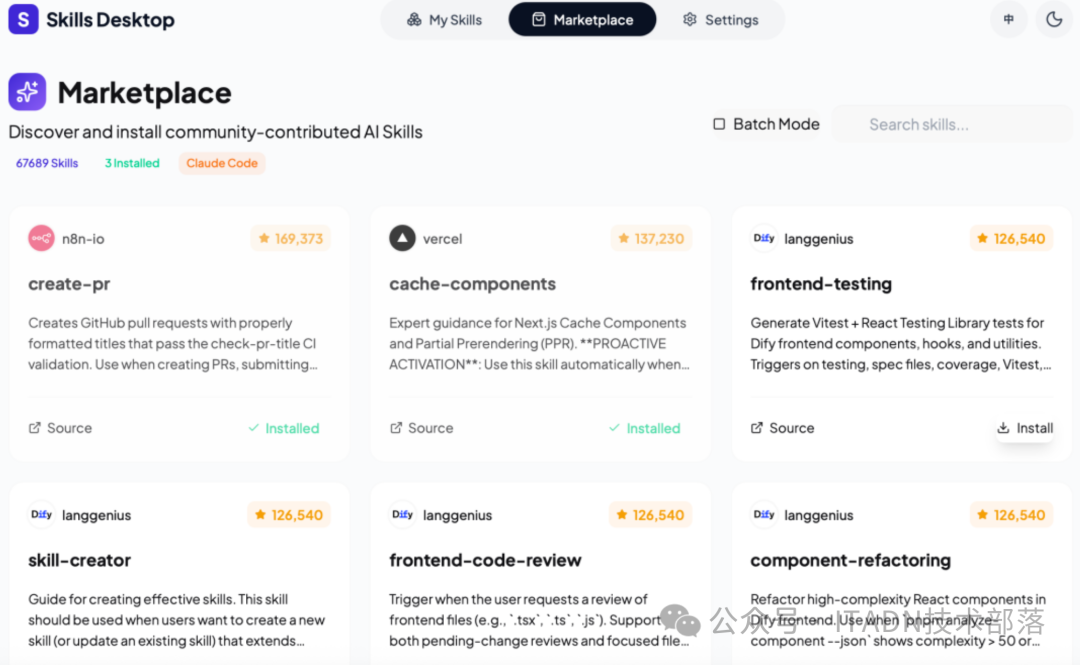Open the frontend-code-review skill title
Screen dimensions: 1080x665
485,560
